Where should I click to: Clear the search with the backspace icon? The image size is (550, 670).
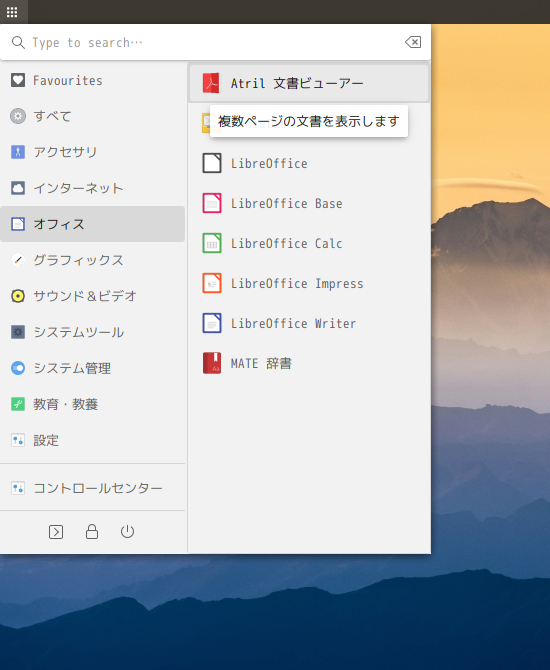pyautogui.click(x=413, y=42)
